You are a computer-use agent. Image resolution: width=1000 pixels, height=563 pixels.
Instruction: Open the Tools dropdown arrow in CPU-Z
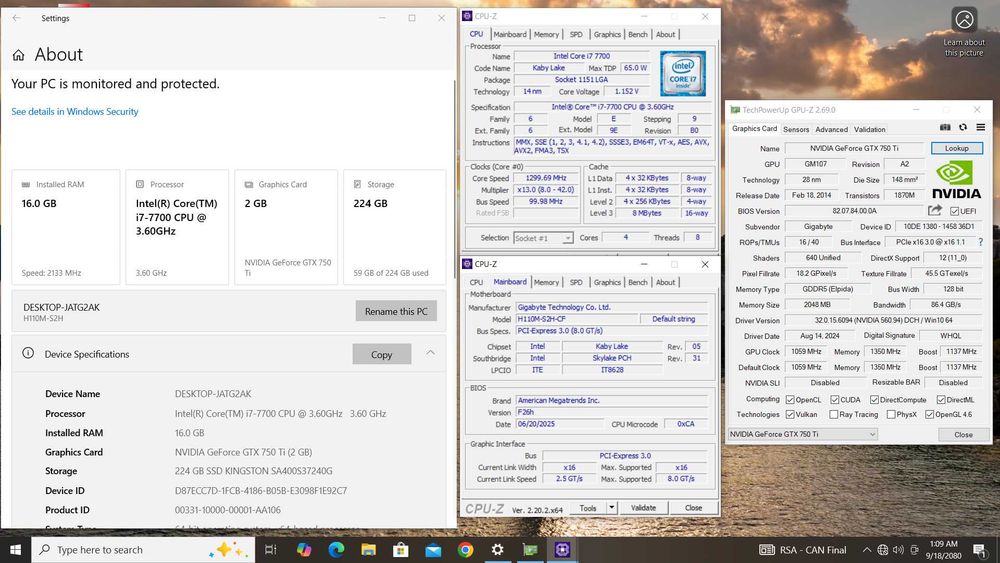[612, 508]
